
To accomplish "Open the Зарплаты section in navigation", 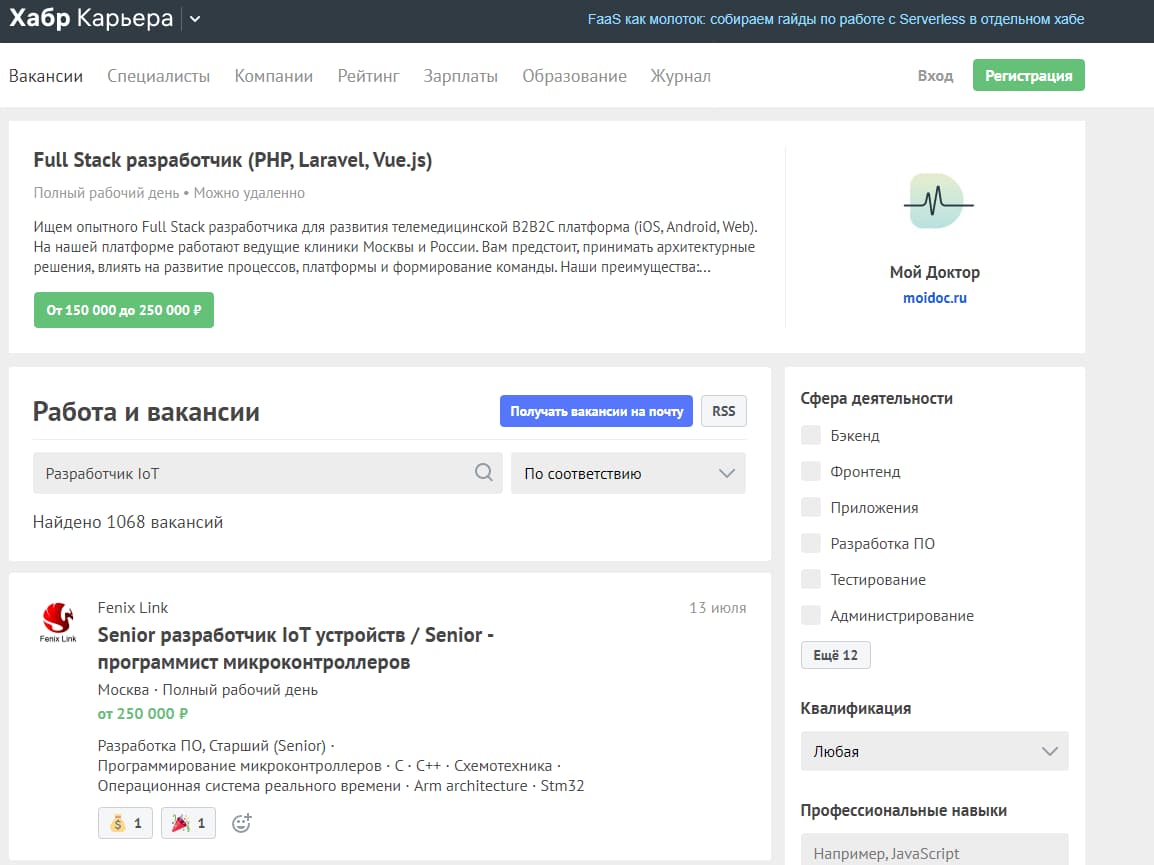I will point(460,76).
